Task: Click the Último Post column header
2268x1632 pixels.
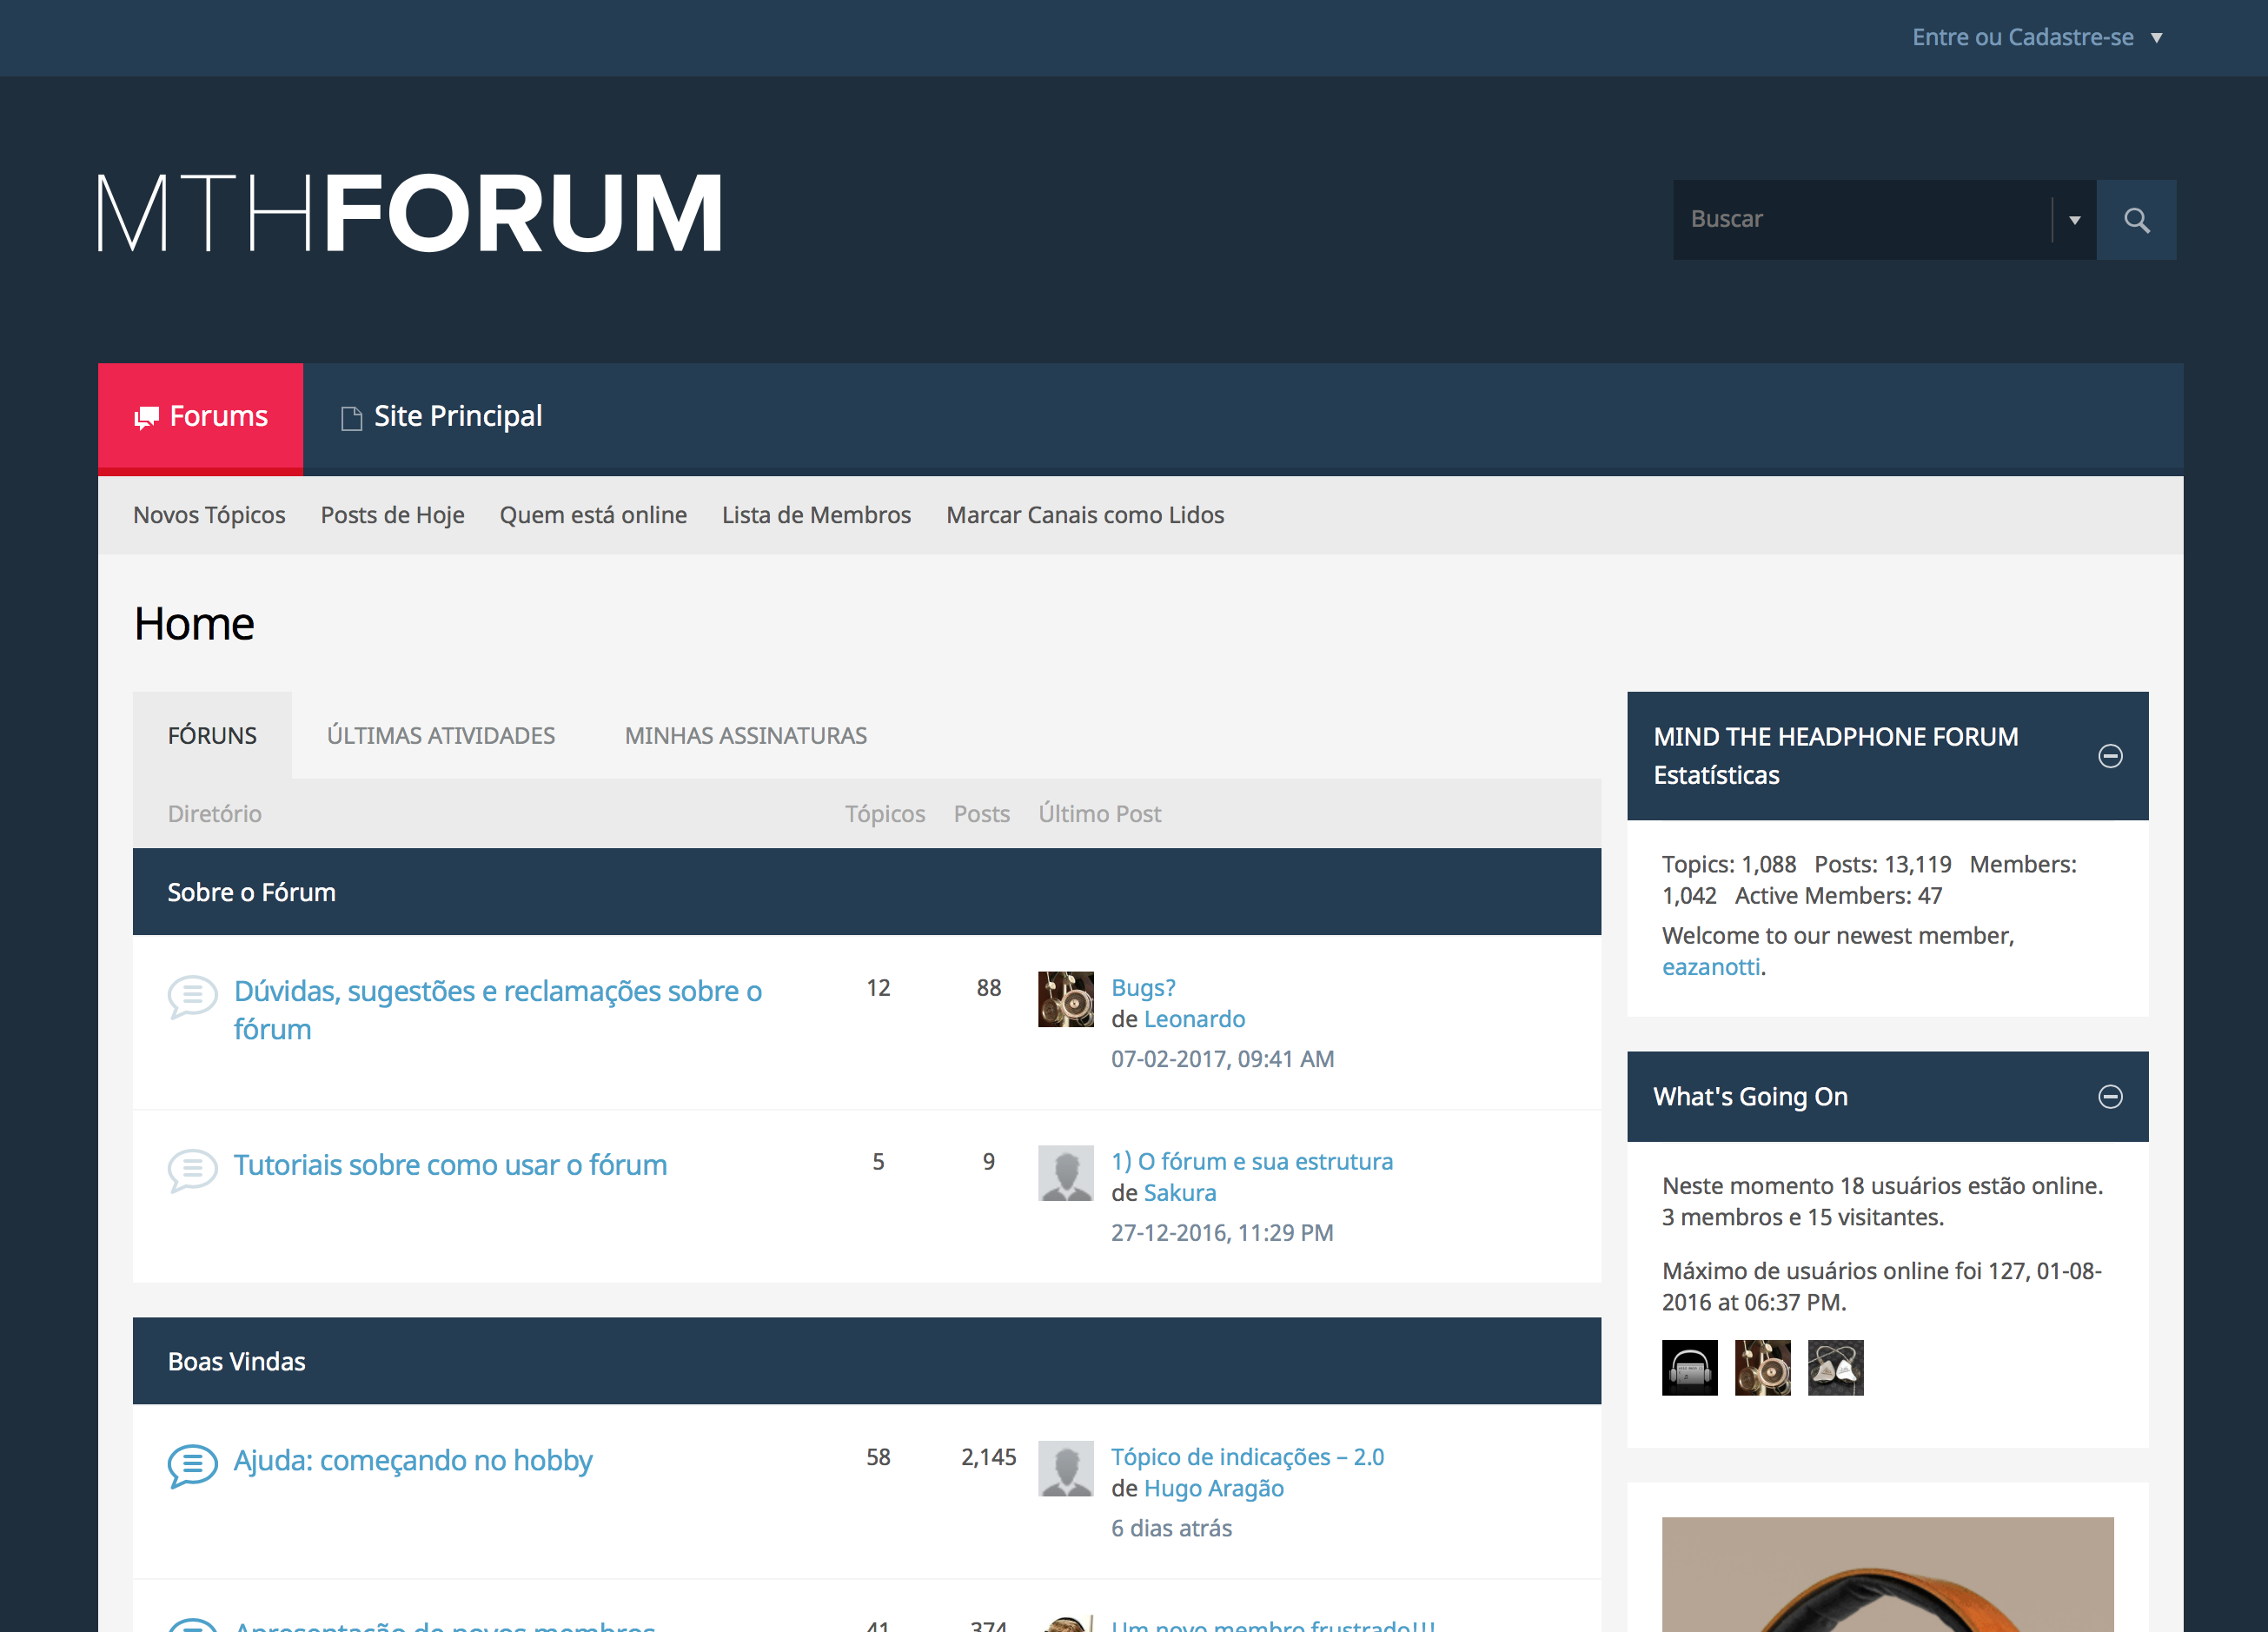Action: click(1100, 814)
